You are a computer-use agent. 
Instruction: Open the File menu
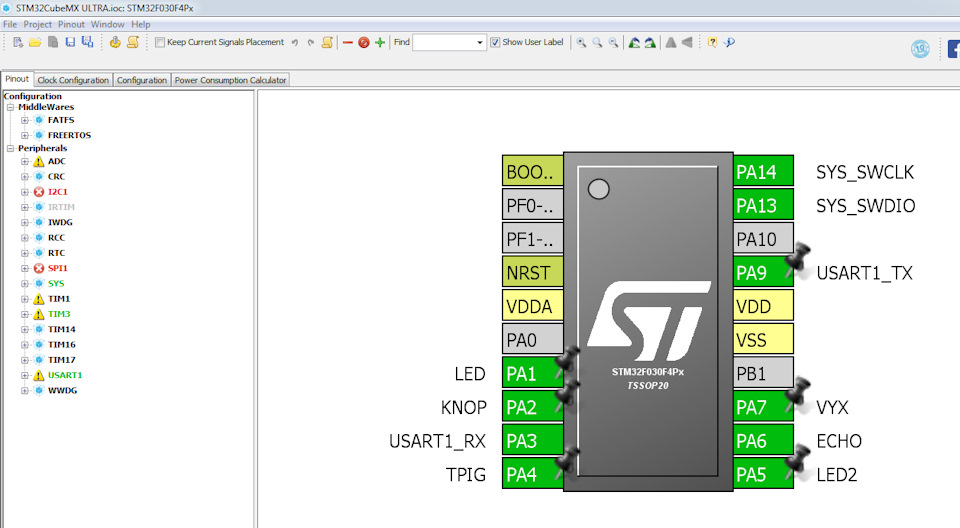10,25
